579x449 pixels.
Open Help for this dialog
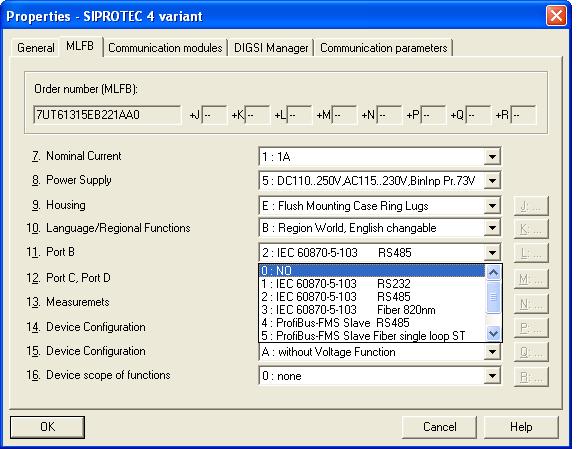click(521, 427)
